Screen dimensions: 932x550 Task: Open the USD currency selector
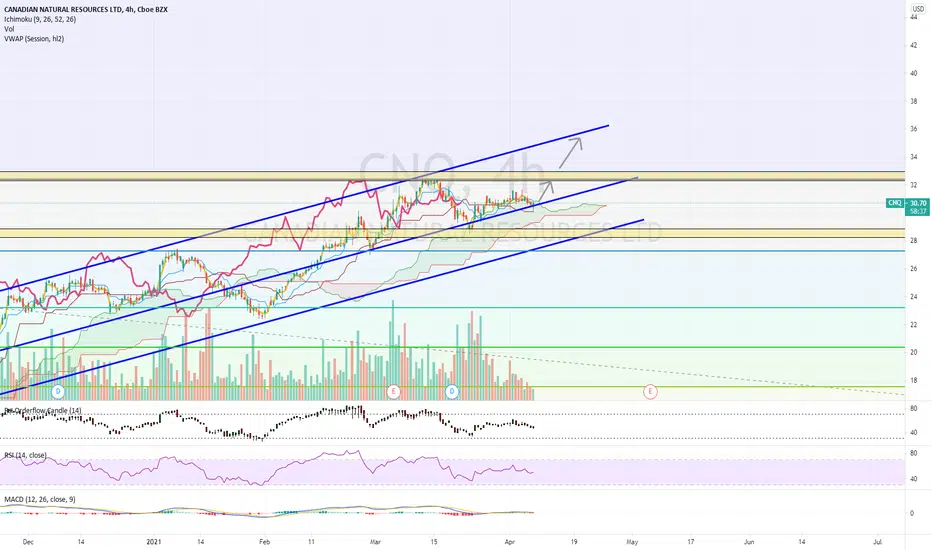point(918,9)
